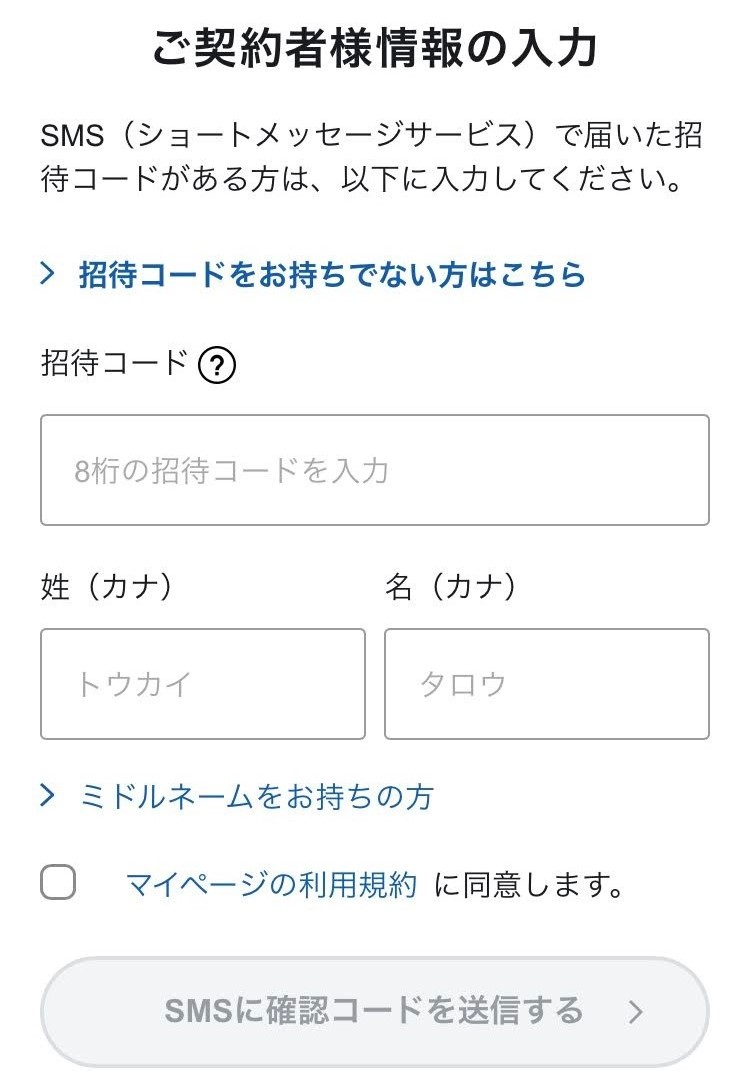Select the 名（カナ） input field

pos(546,684)
